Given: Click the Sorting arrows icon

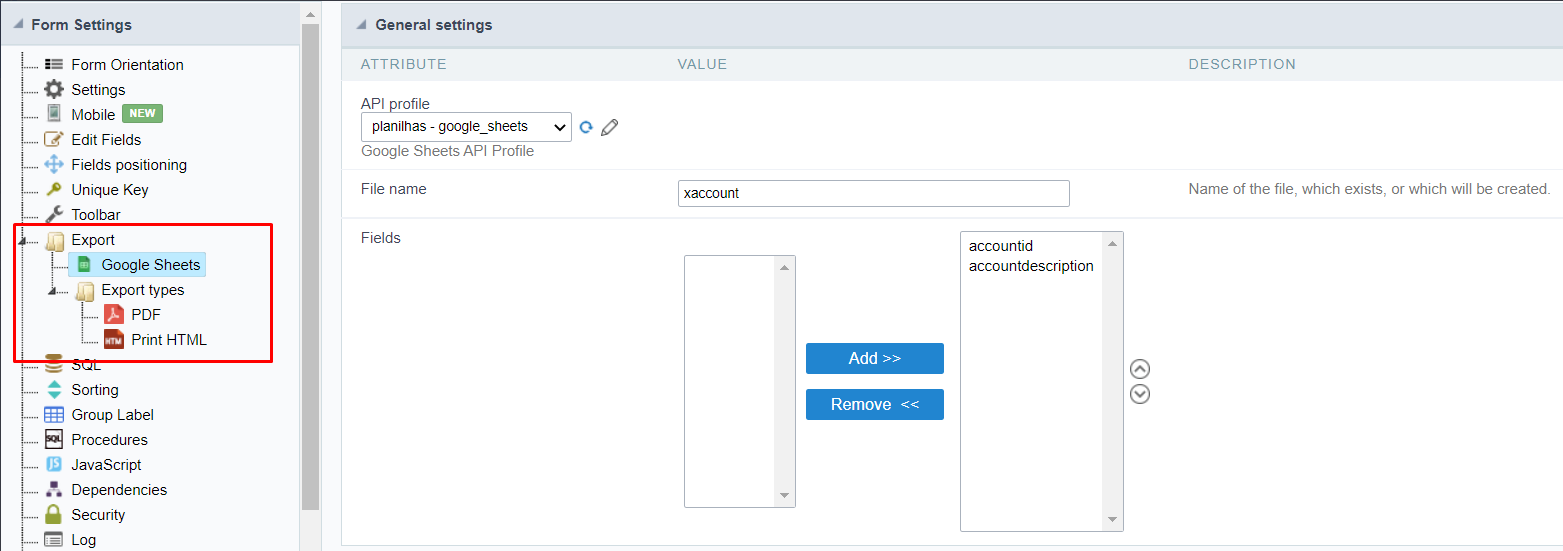Looking at the screenshot, I should [x=54, y=390].
